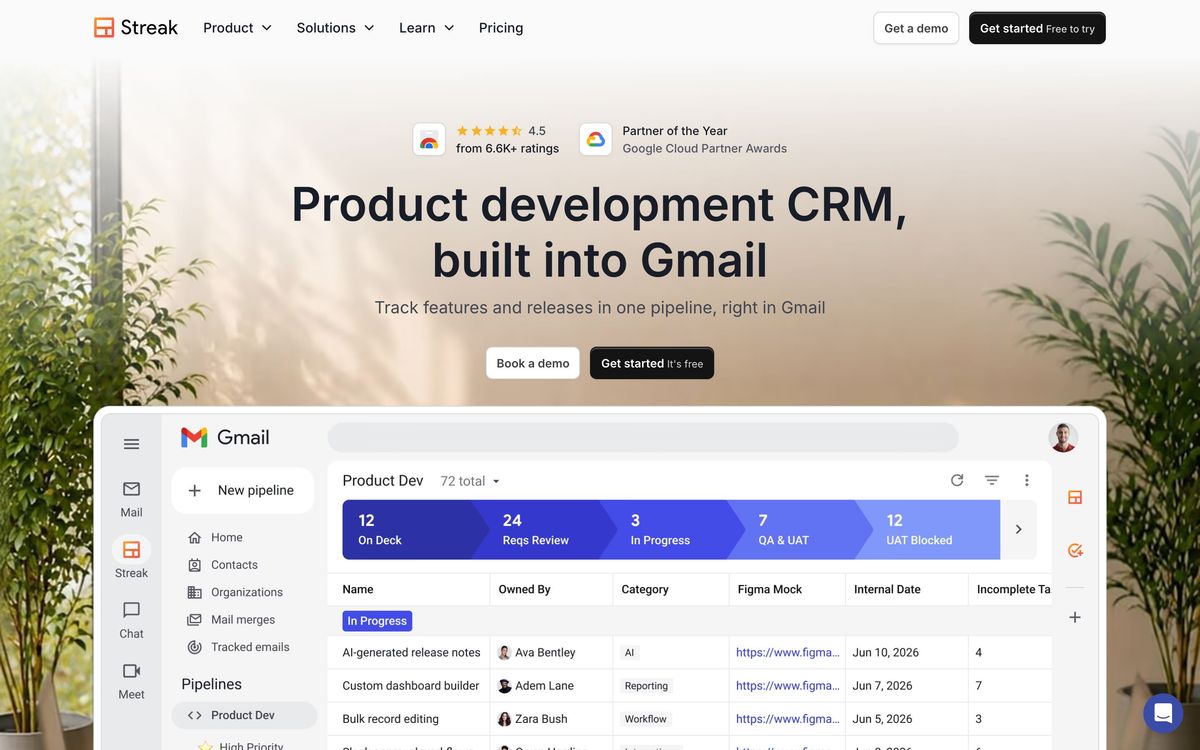Click the Streak logo in header

pyautogui.click(x=136, y=28)
